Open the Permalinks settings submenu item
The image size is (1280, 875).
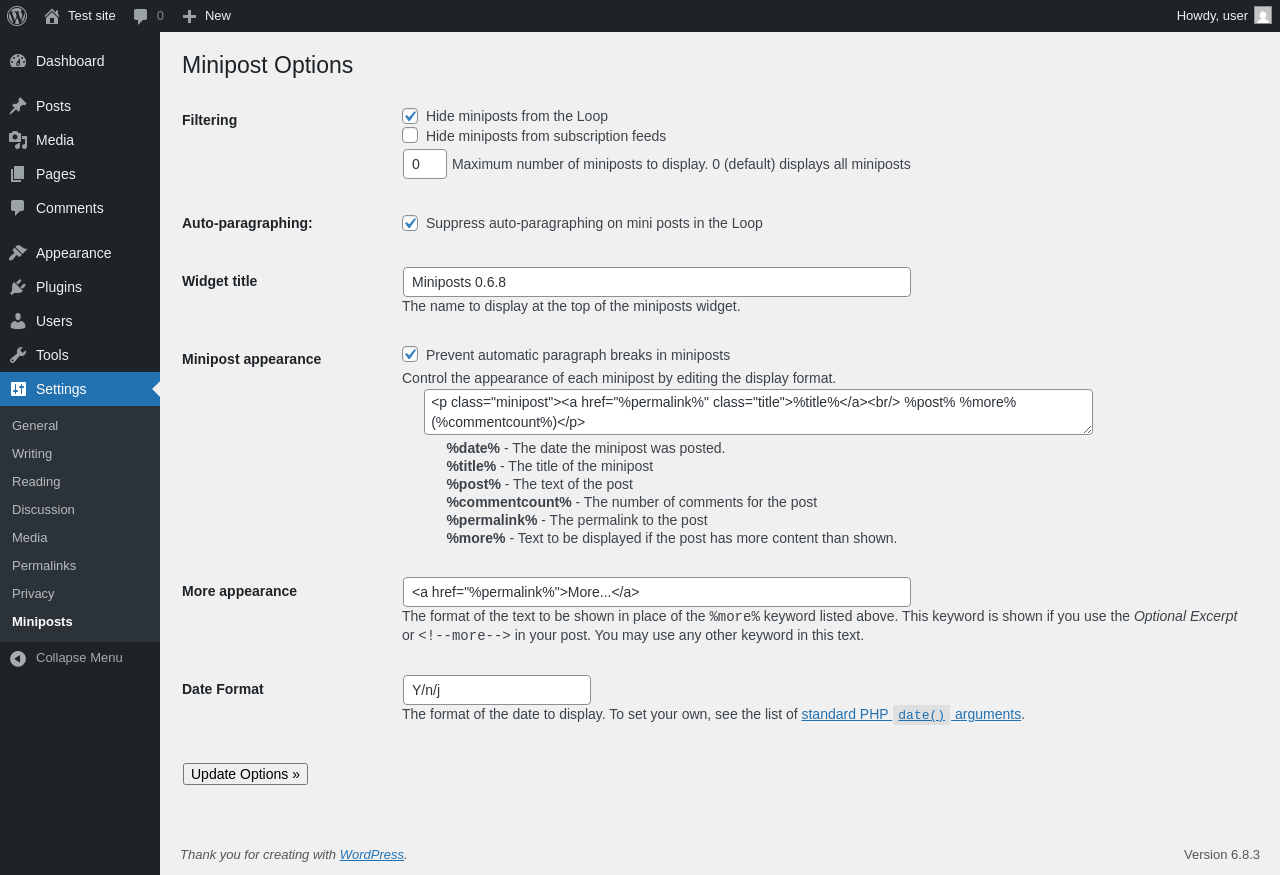[x=44, y=565]
